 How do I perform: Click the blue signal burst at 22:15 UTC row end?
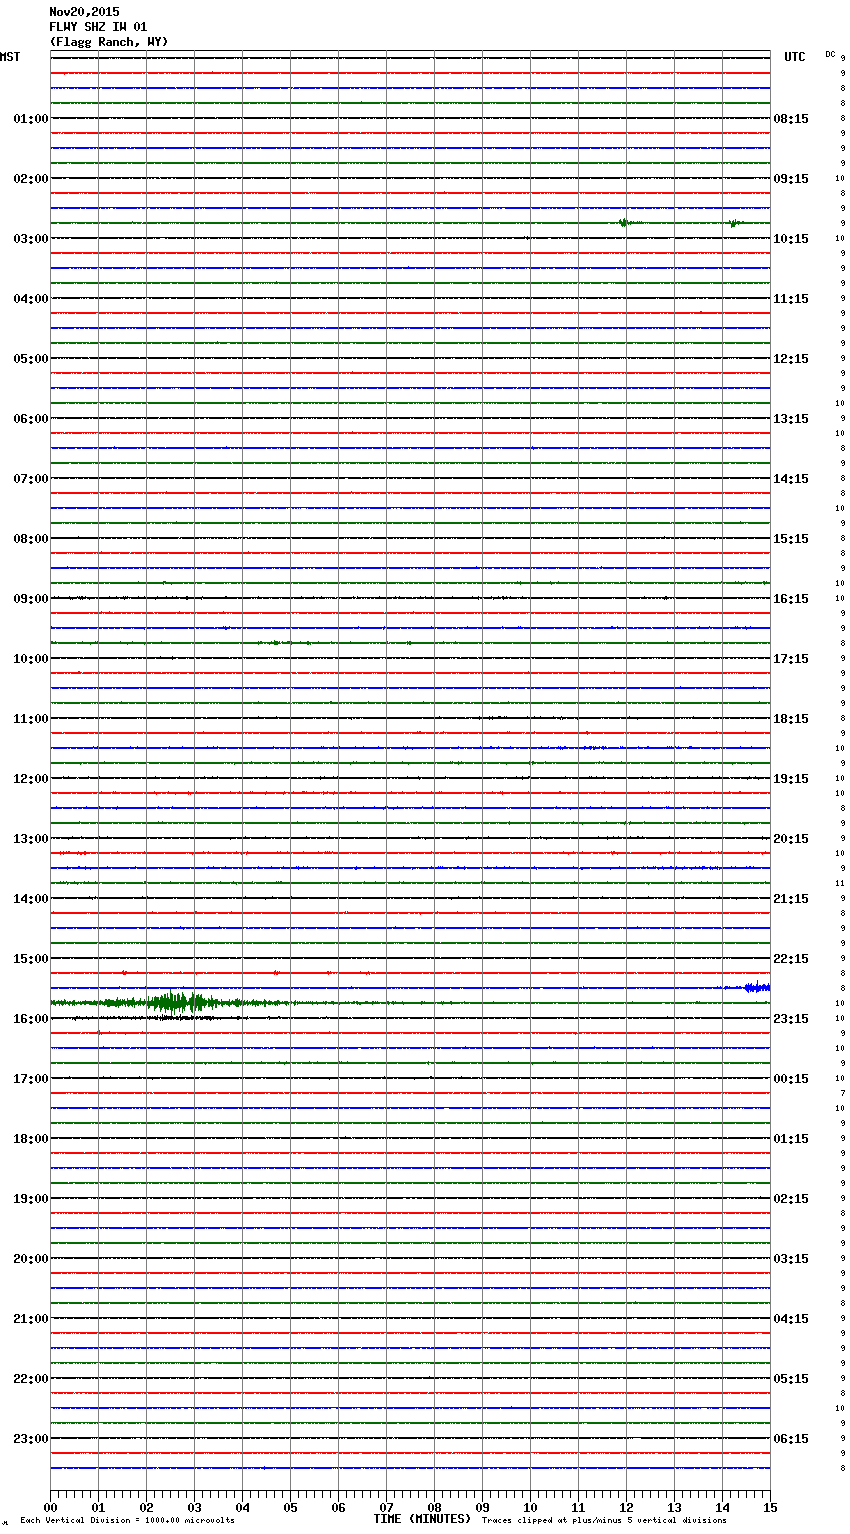(757, 988)
